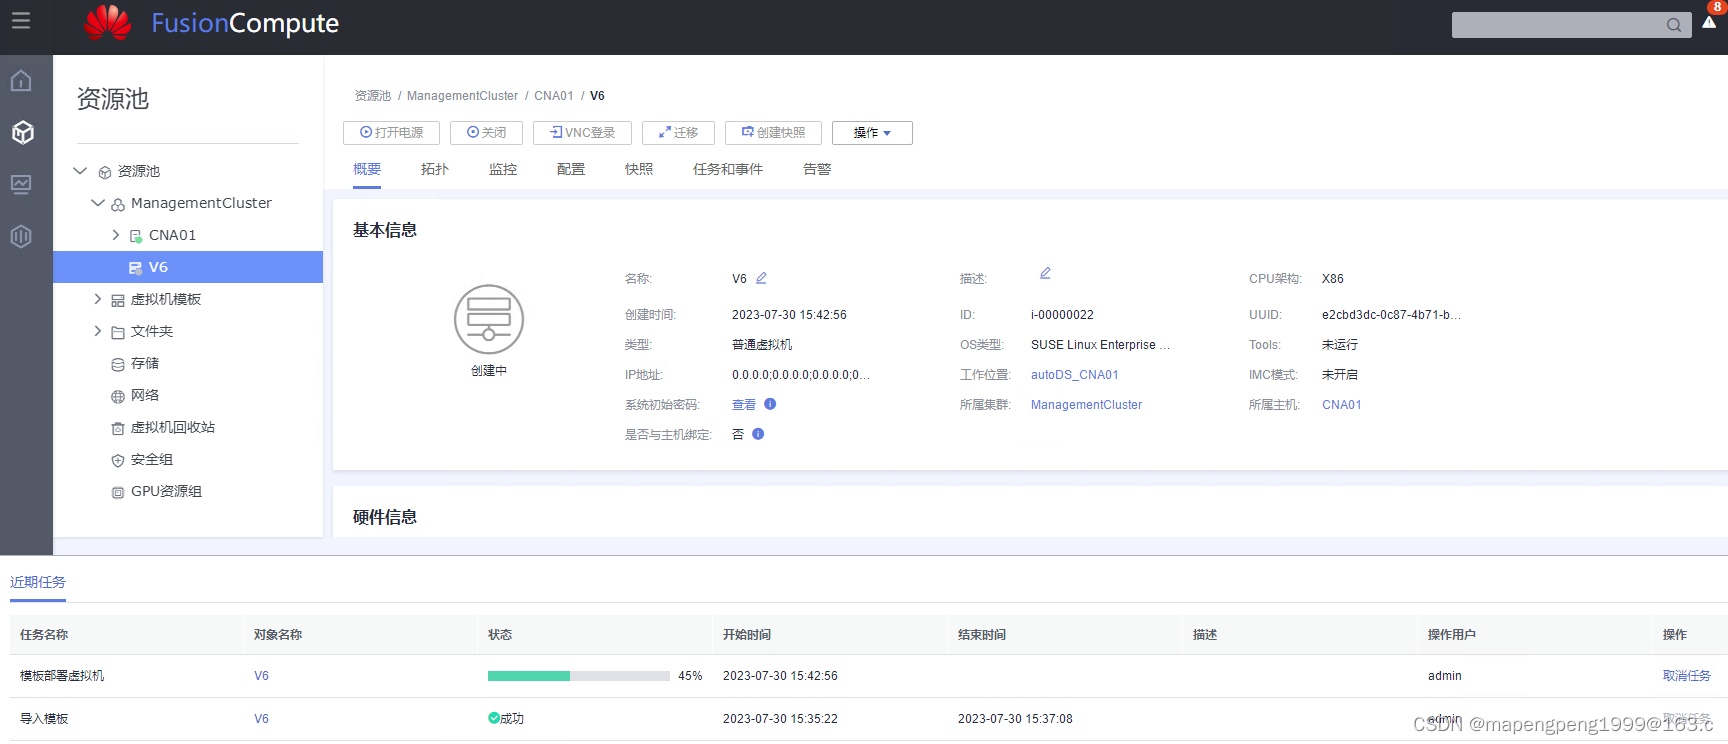Click the 存储 storage icon in tree
The width and height of the screenshot is (1728, 744).
tap(118, 365)
